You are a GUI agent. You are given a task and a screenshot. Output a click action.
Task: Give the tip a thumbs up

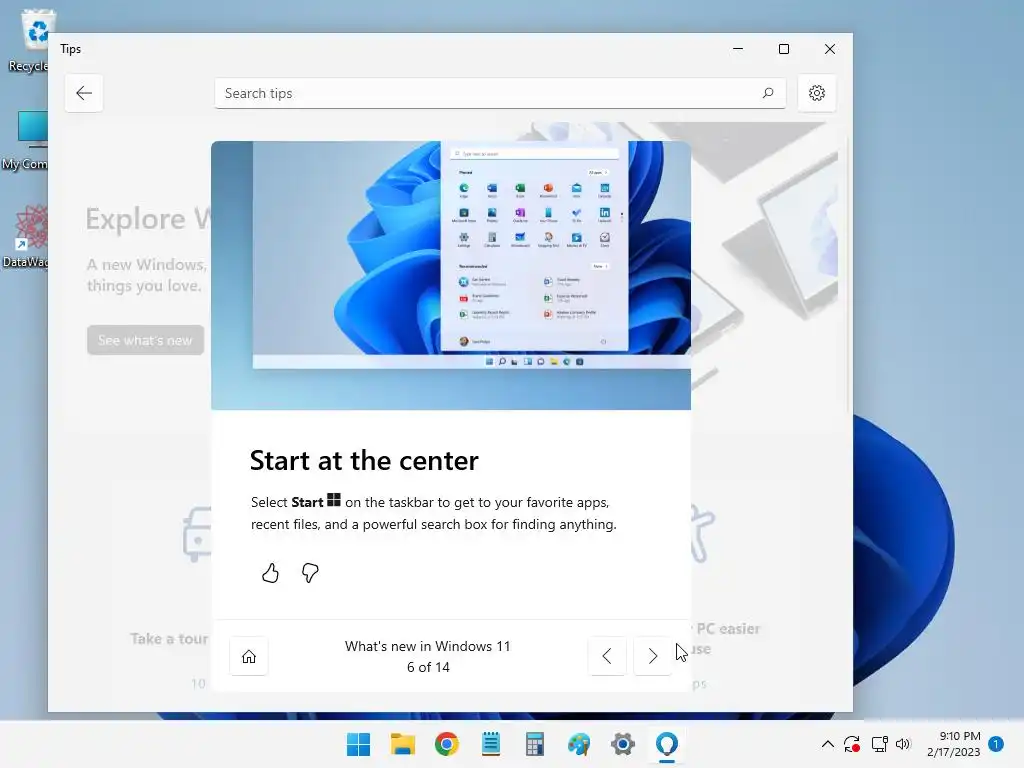click(270, 573)
